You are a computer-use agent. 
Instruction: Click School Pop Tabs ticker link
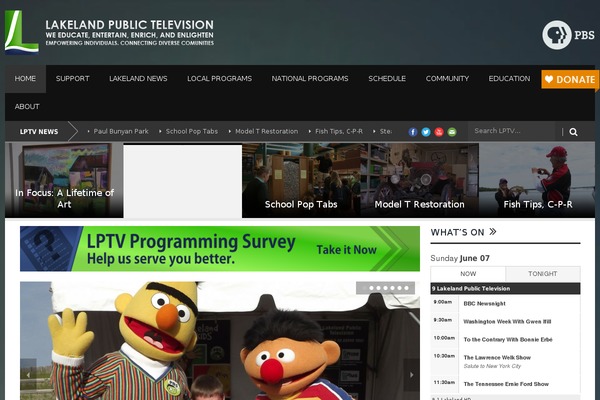pos(192,131)
